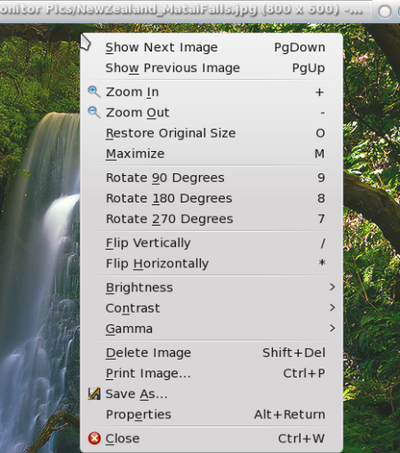Click the Zoom Out magnifier icon
Screen dimensions: 400x453
click(94, 112)
